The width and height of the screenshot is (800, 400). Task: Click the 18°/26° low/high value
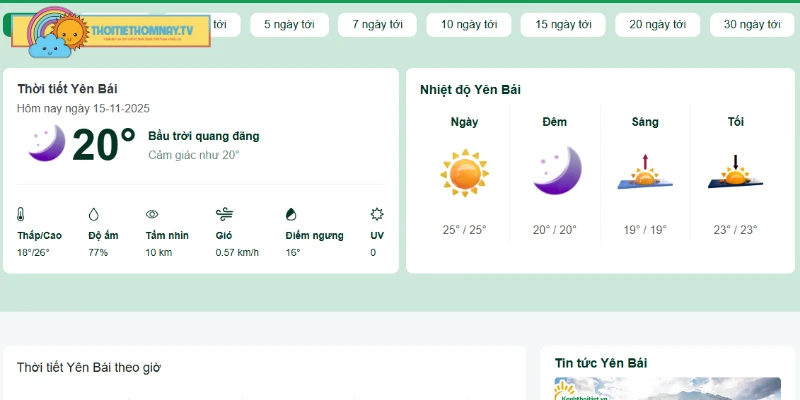33,253
